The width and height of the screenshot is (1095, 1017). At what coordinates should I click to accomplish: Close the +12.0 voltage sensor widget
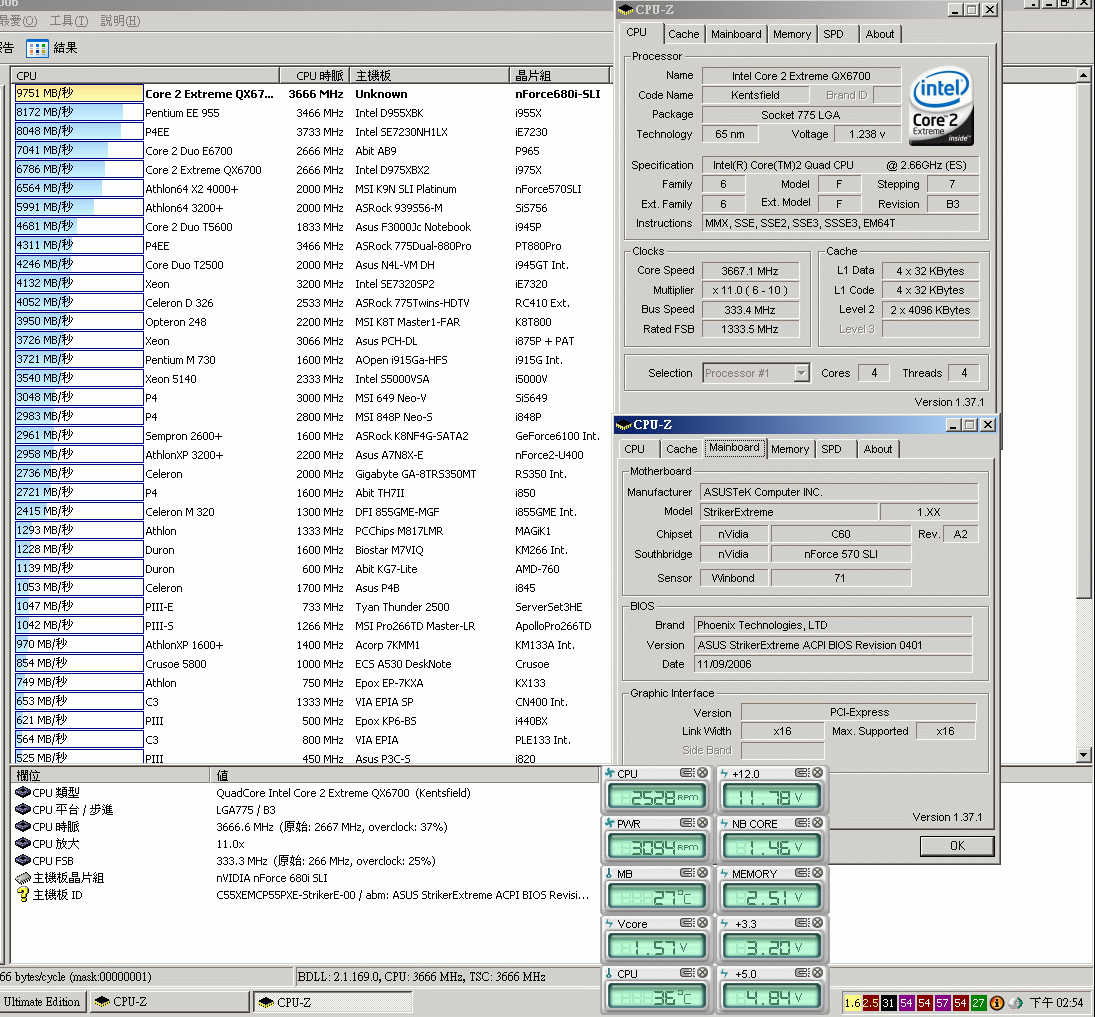click(x=818, y=773)
